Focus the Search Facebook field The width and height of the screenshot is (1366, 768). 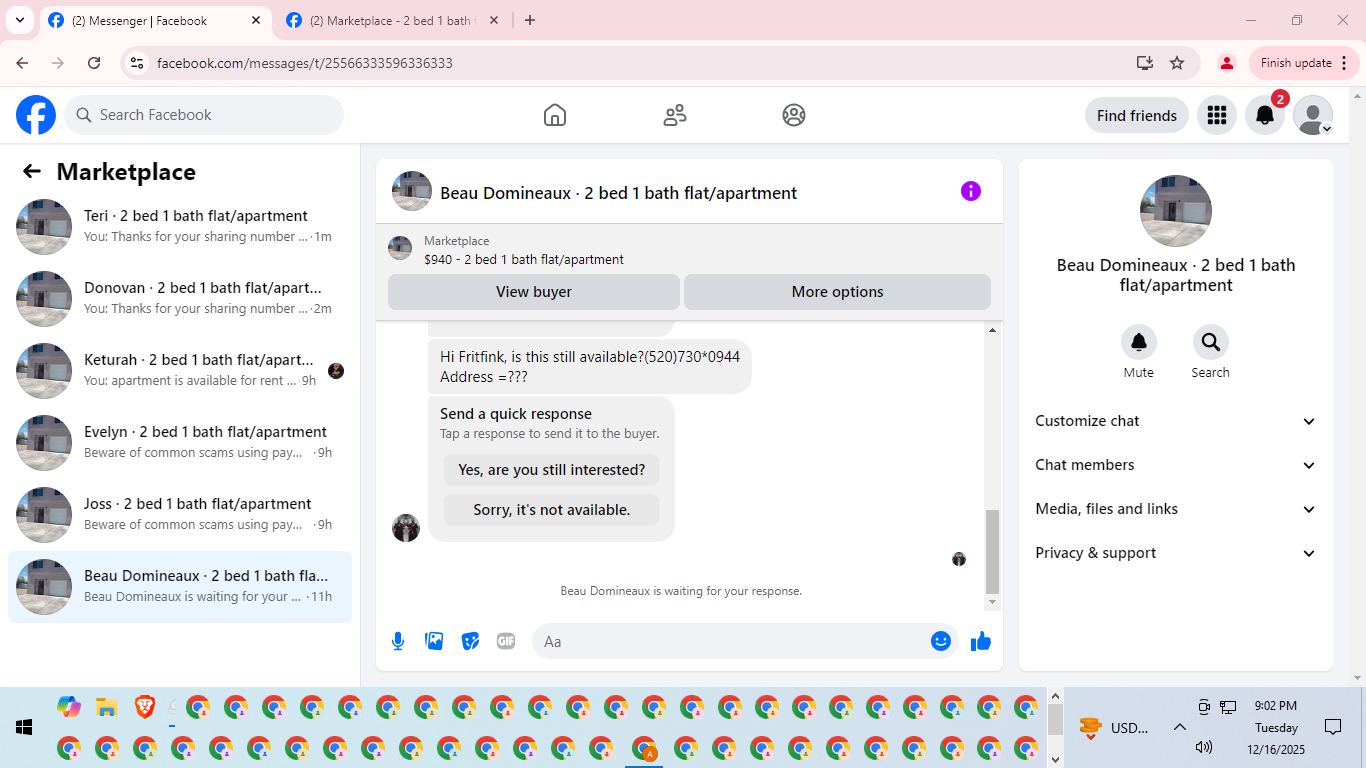point(204,115)
